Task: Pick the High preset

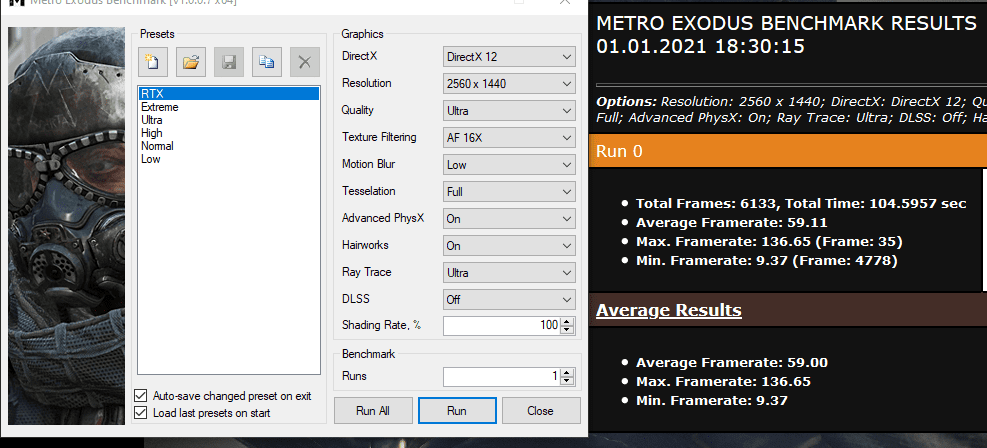Action: (152, 133)
